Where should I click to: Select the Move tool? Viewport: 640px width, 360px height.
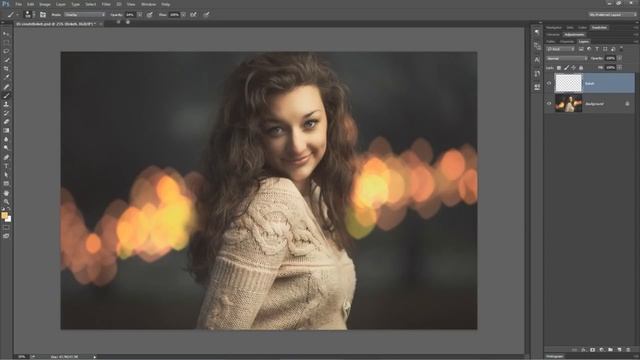click(6, 34)
